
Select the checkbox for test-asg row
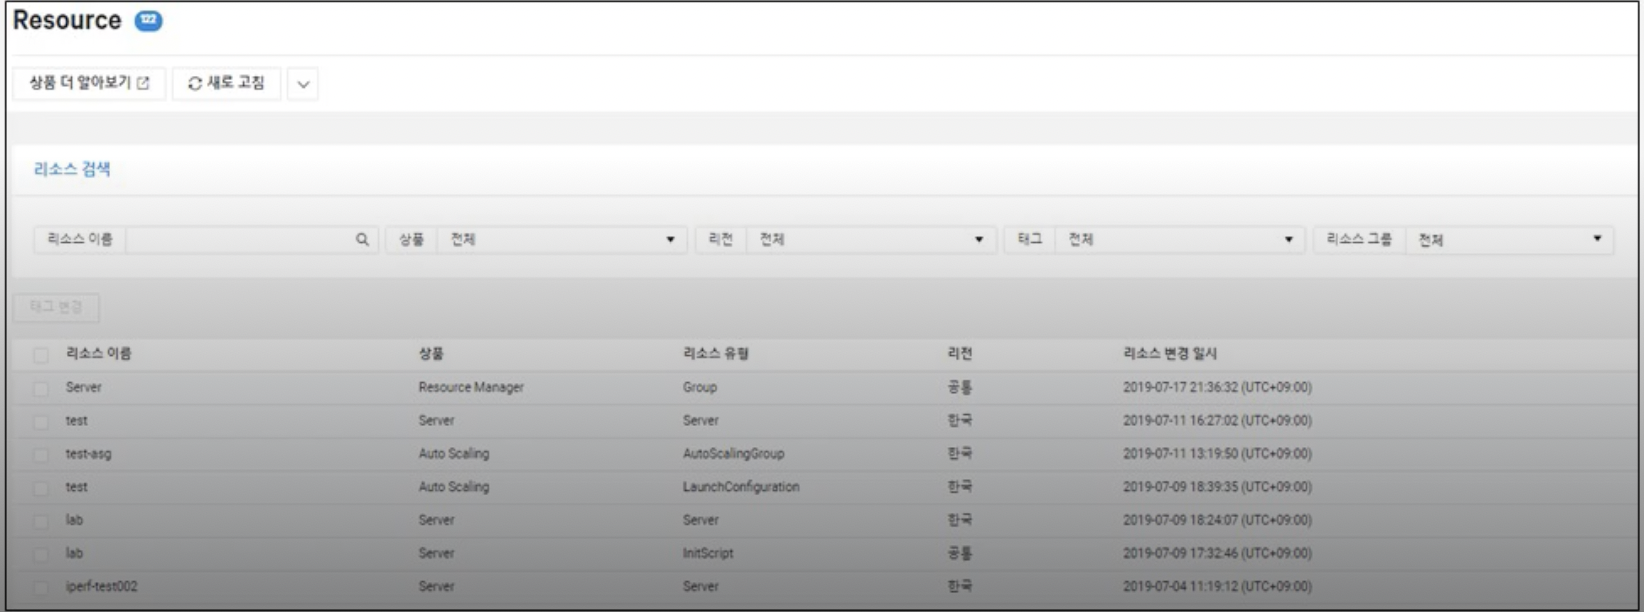(41, 455)
